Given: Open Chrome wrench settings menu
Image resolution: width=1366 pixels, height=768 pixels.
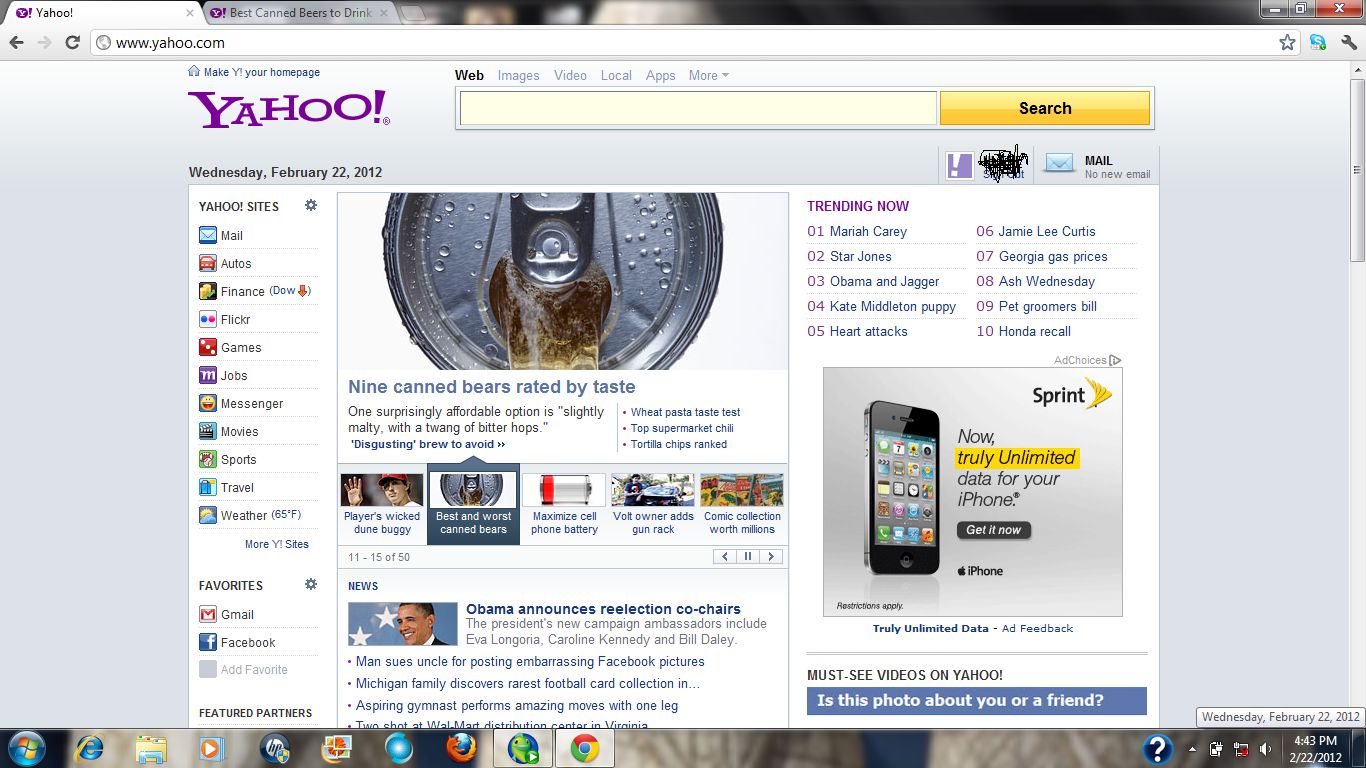Looking at the screenshot, I should click(x=1349, y=42).
